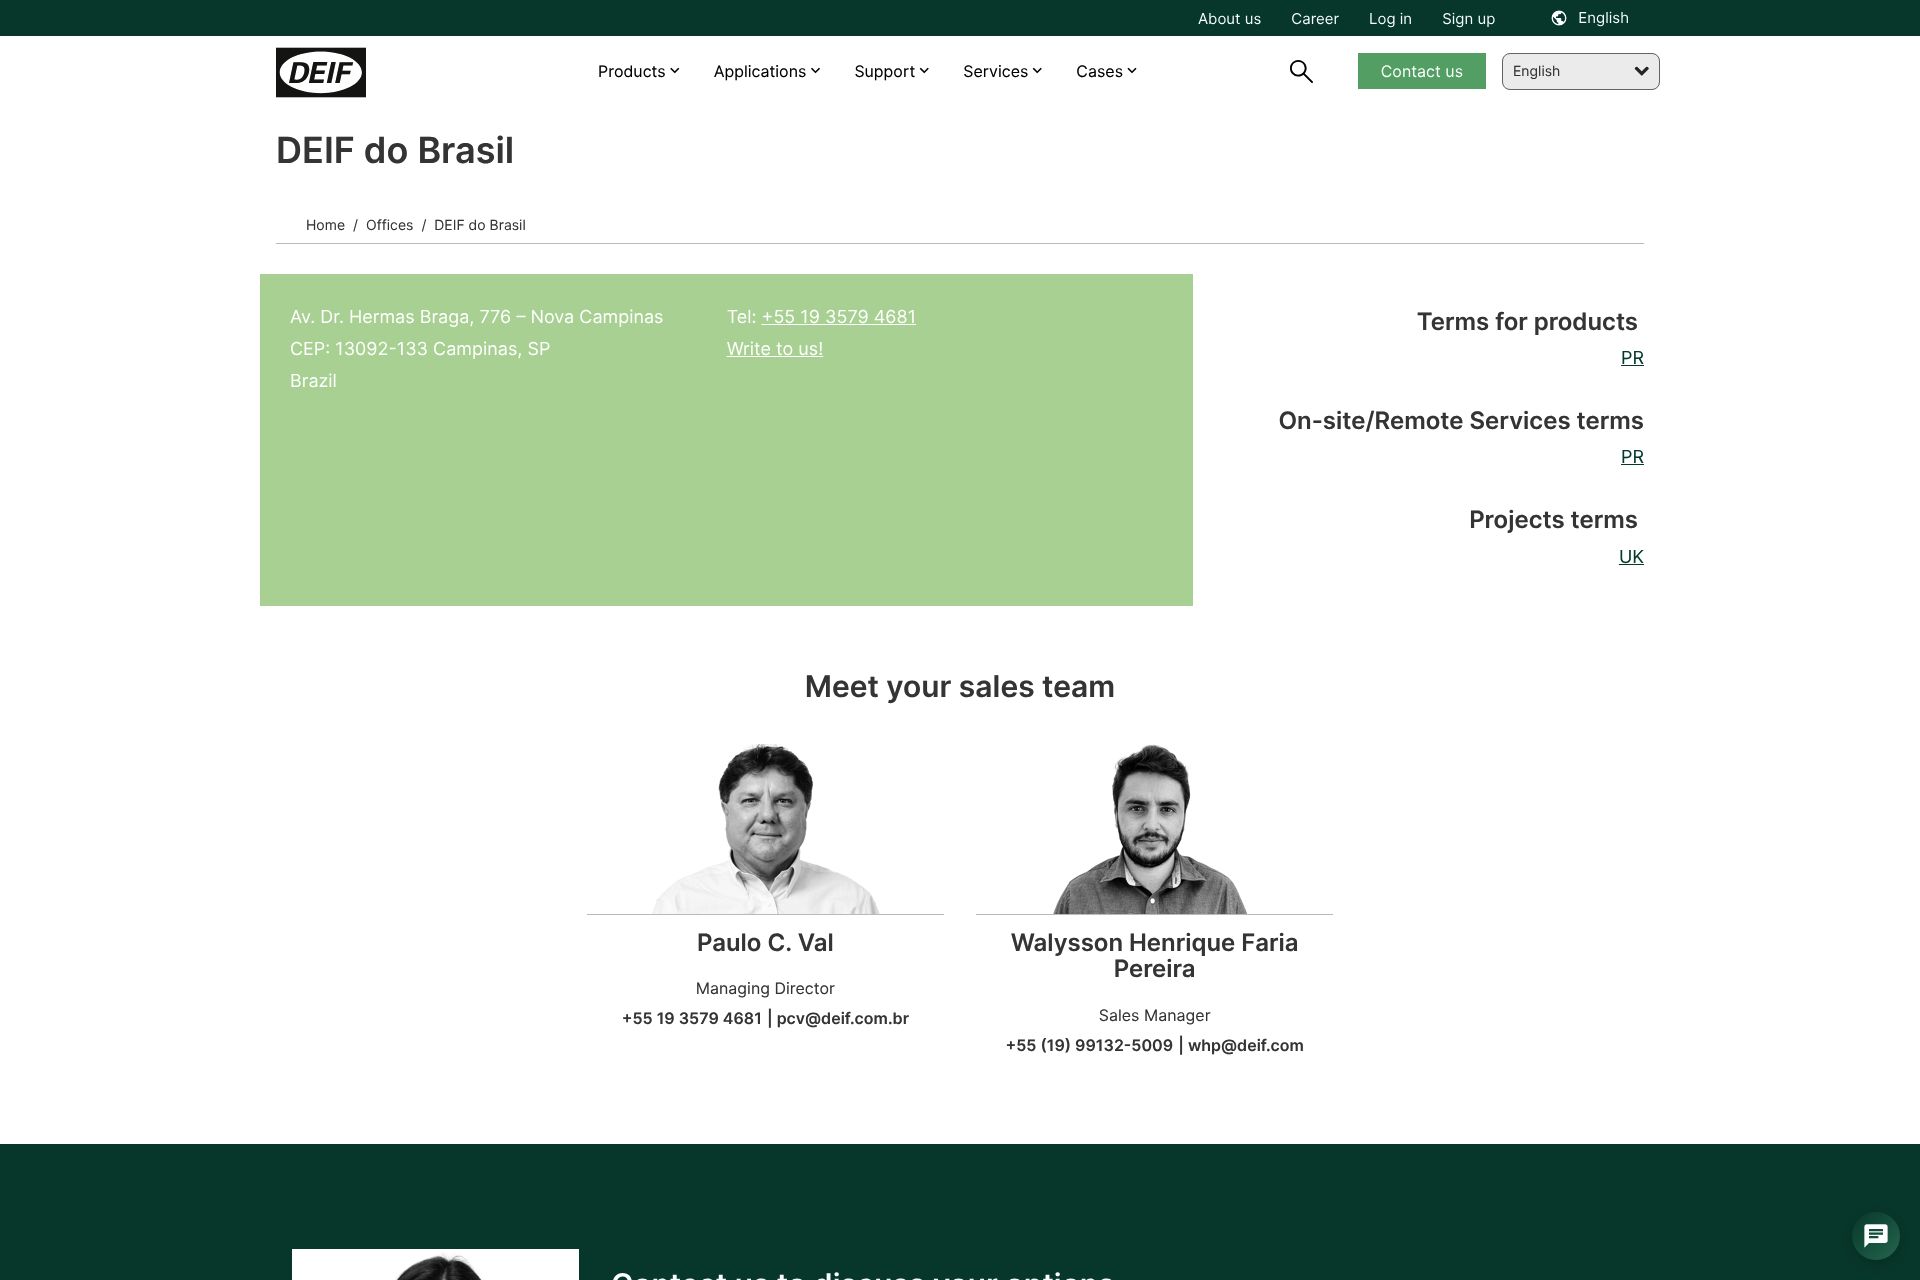Viewport: 1920px width, 1280px height.
Task: Click the green Contact us button
Action: (x=1421, y=71)
